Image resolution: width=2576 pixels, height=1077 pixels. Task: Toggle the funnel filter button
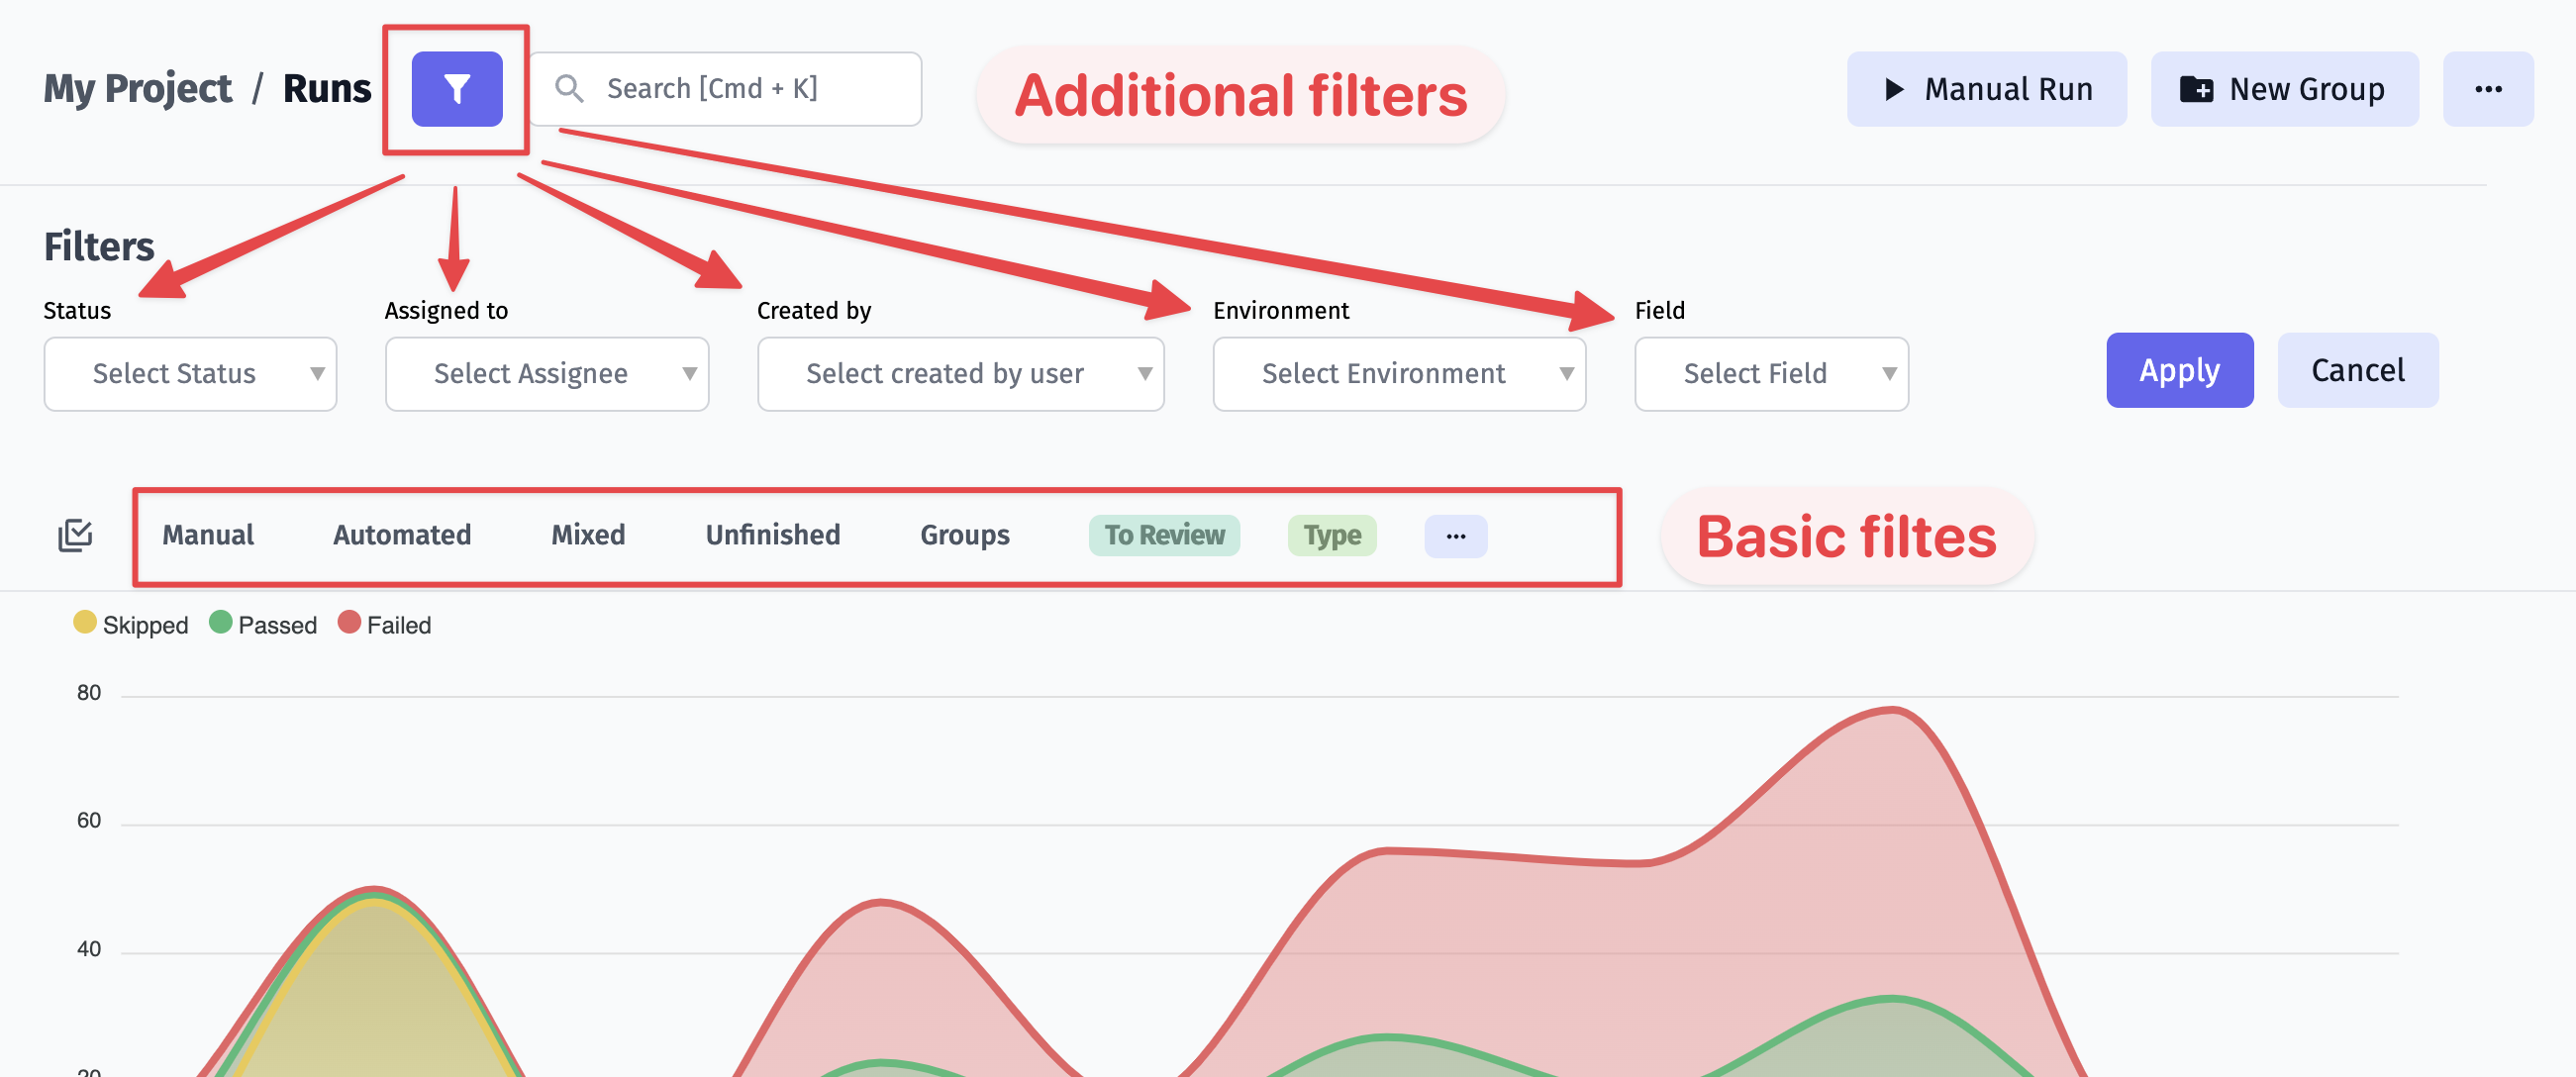coord(457,89)
